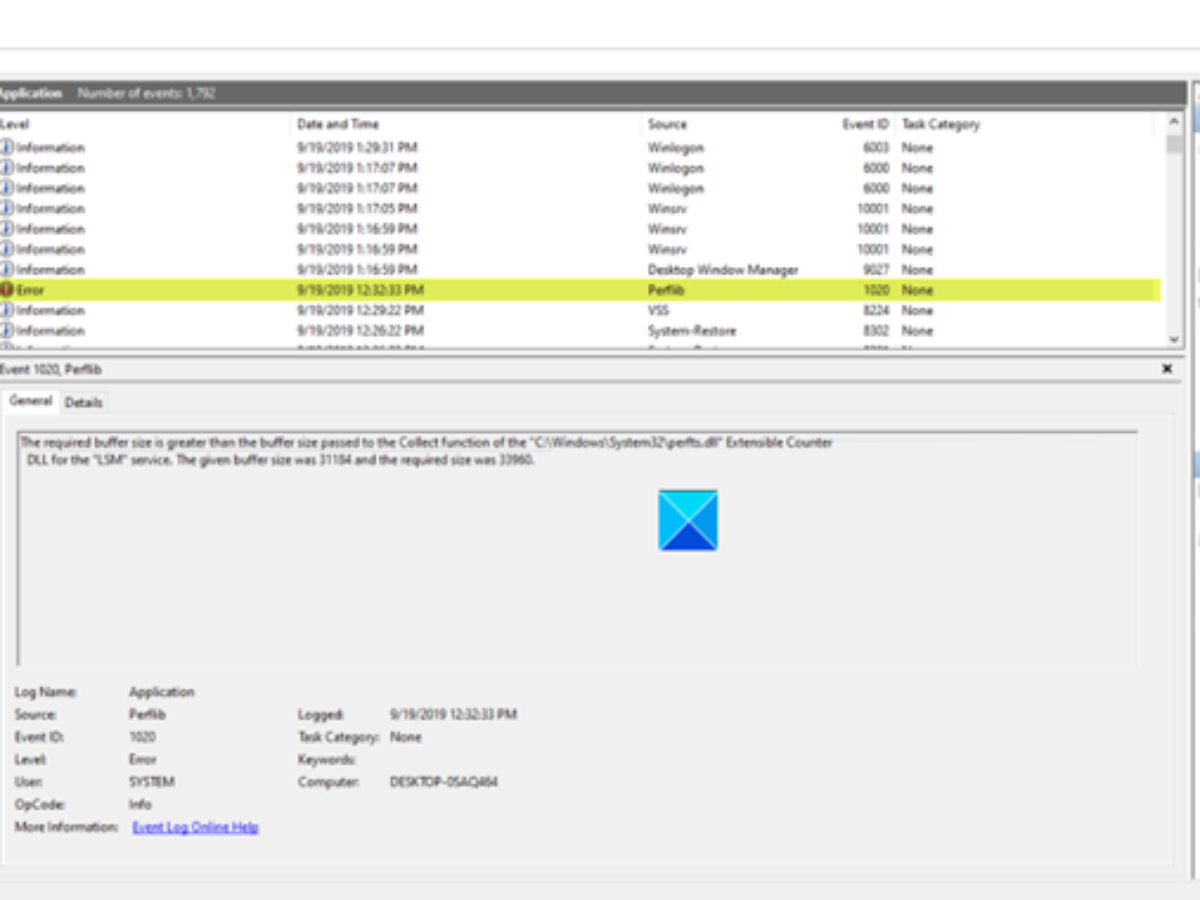Open the Event Log Online Help link
Image resolution: width=1200 pixels, height=900 pixels.
(x=195, y=827)
